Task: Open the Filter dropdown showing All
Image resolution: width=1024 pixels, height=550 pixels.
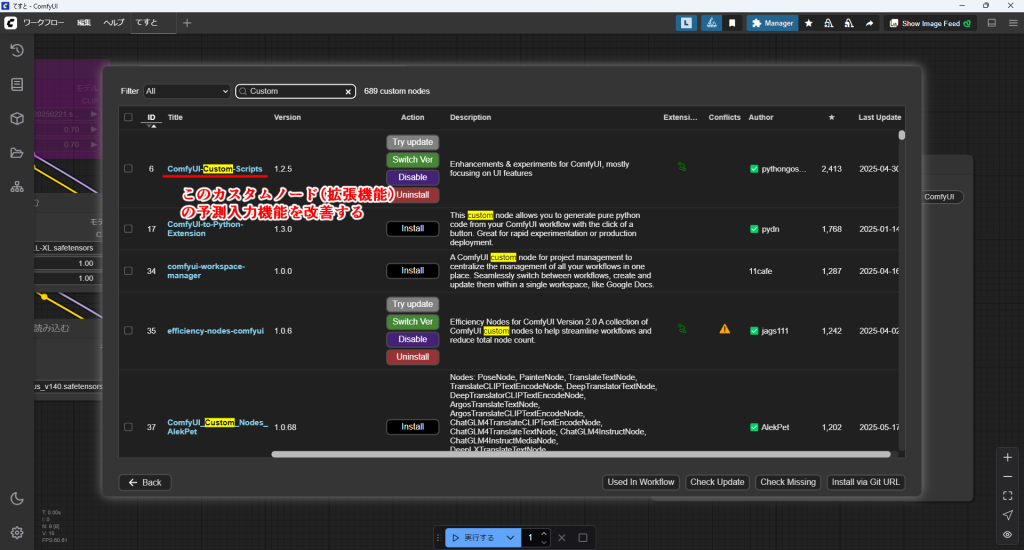Action: (187, 91)
